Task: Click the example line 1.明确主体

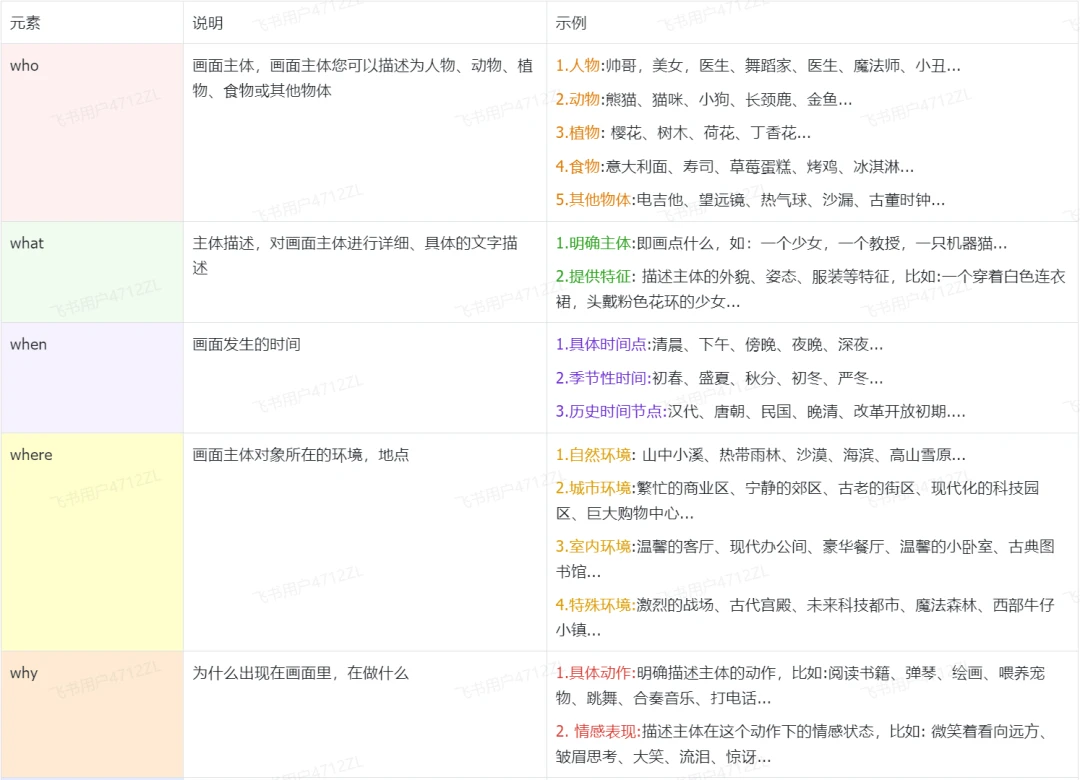Action: coord(781,243)
